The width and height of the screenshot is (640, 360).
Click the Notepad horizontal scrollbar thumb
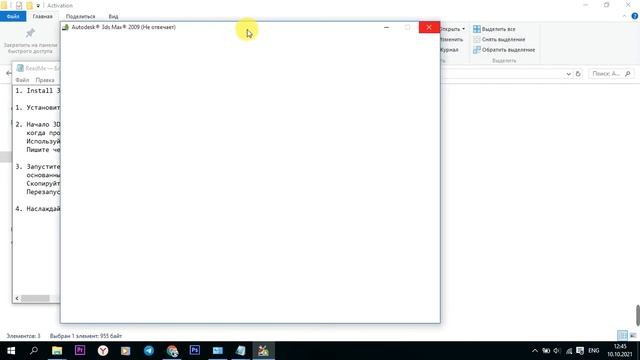click(36, 298)
